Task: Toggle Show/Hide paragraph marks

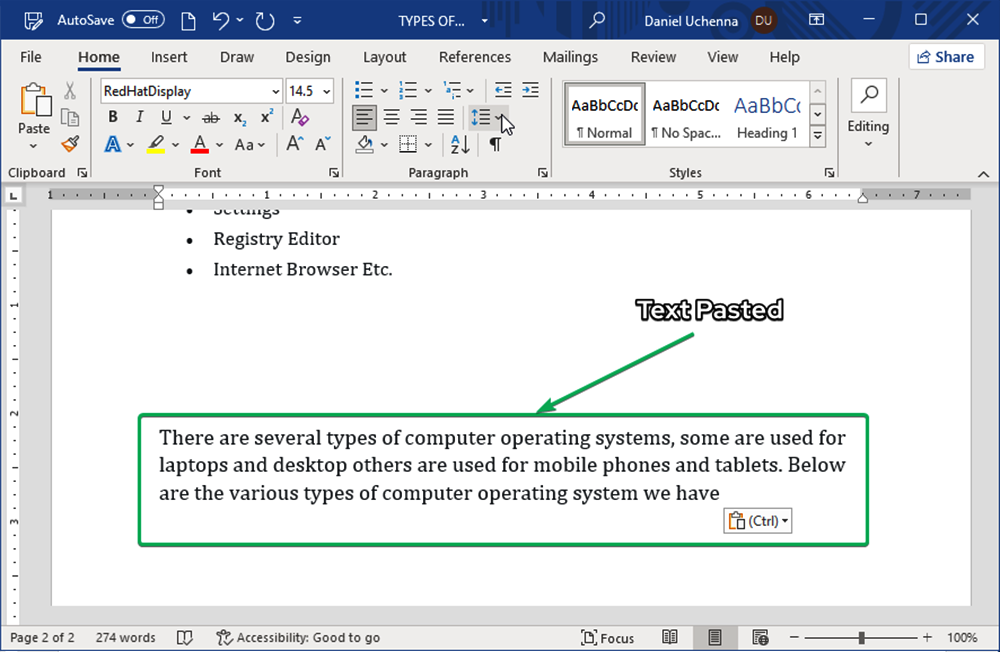Action: click(x=496, y=144)
